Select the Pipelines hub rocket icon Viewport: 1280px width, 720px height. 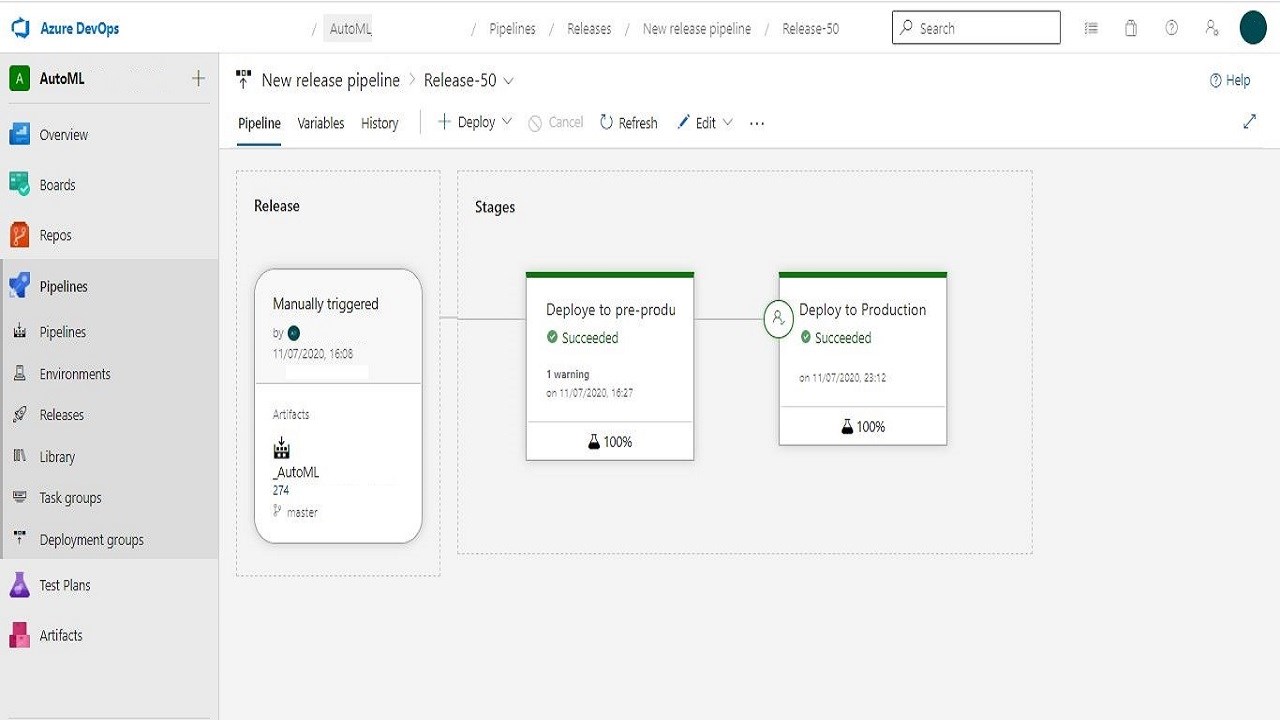(x=20, y=286)
